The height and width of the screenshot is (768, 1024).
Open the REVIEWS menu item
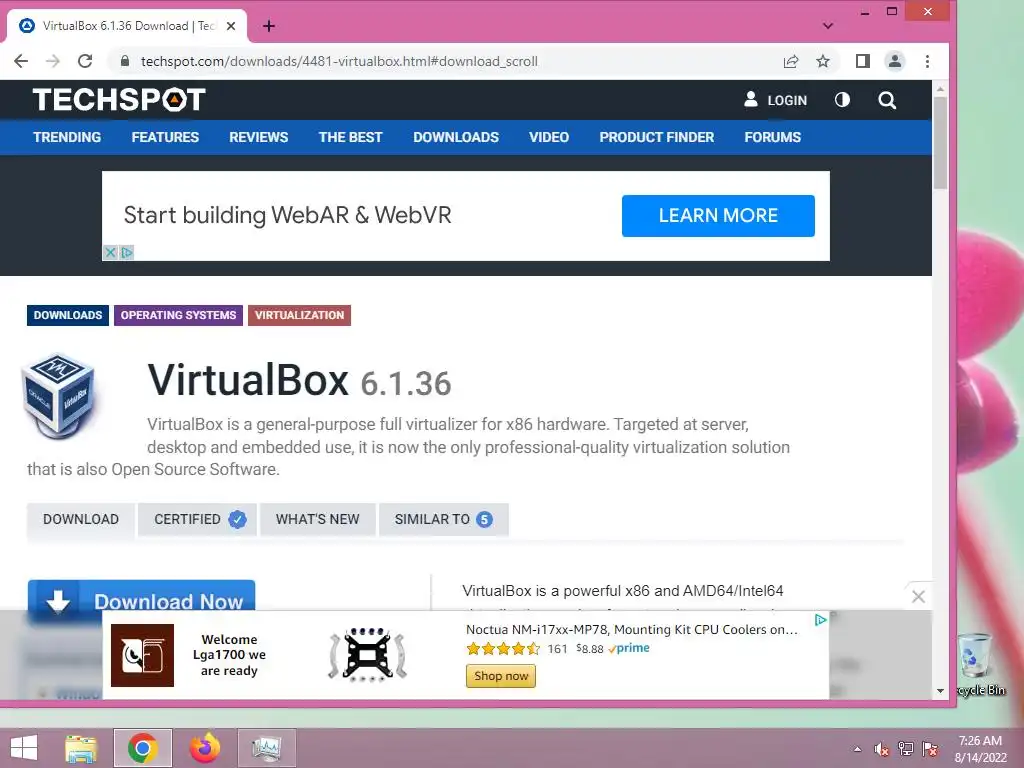coord(259,137)
